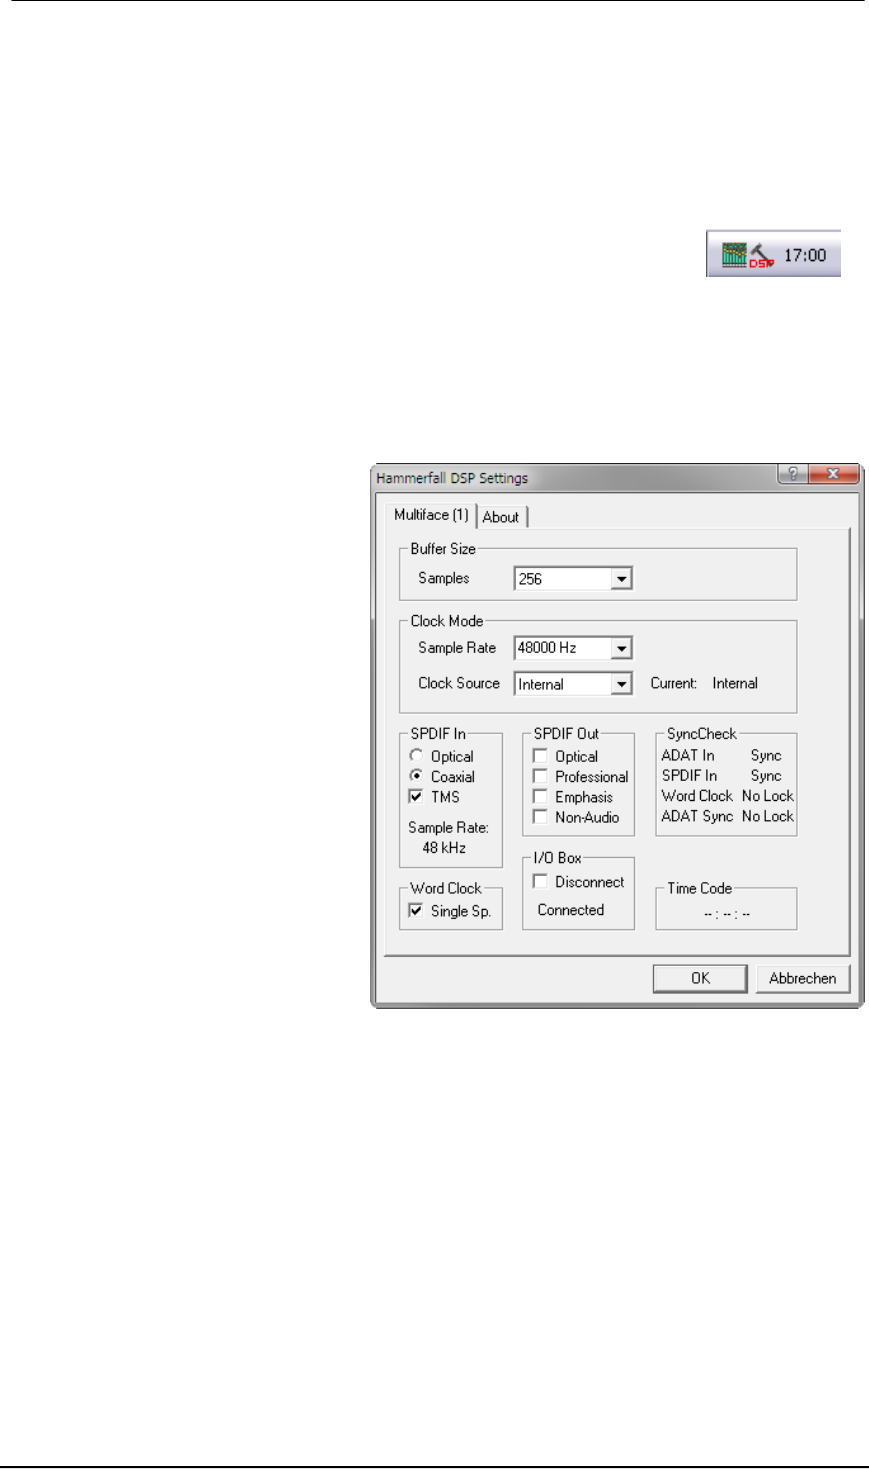Click the 'SPDIF In' SyncCheck row label

689,776
